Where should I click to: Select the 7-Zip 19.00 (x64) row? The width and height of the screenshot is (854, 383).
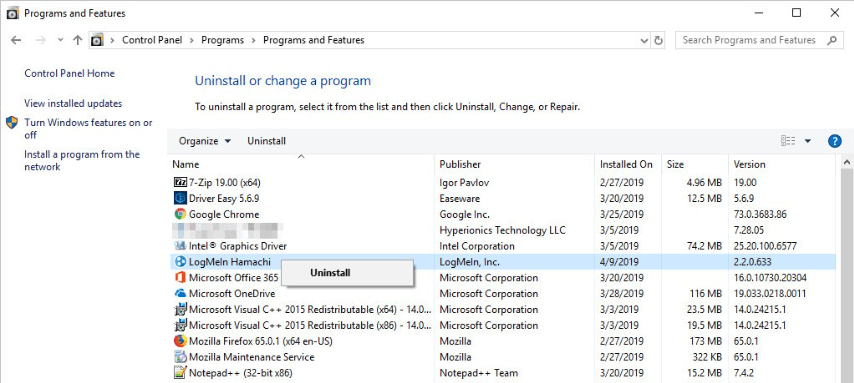pos(502,183)
